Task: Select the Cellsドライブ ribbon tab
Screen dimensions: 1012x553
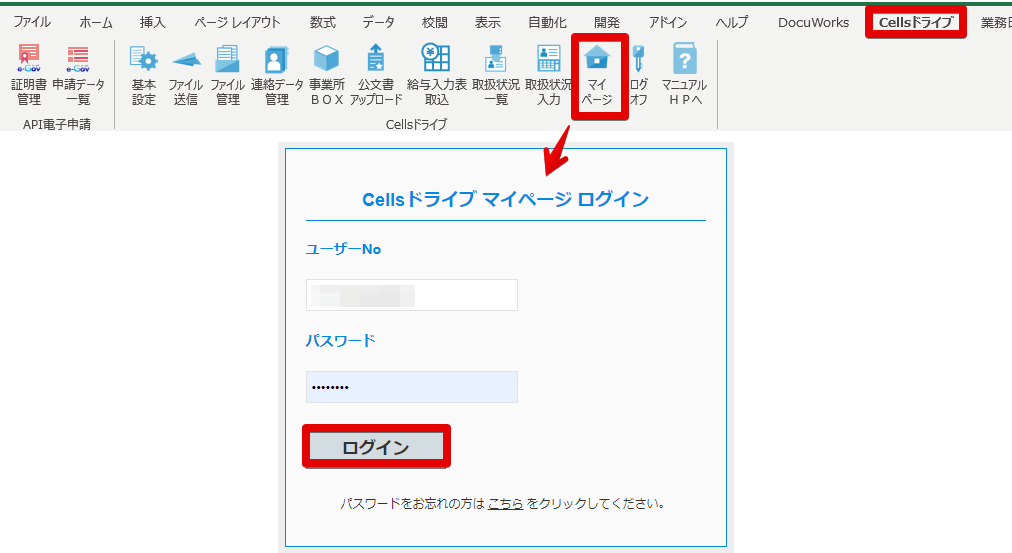Action: click(916, 22)
